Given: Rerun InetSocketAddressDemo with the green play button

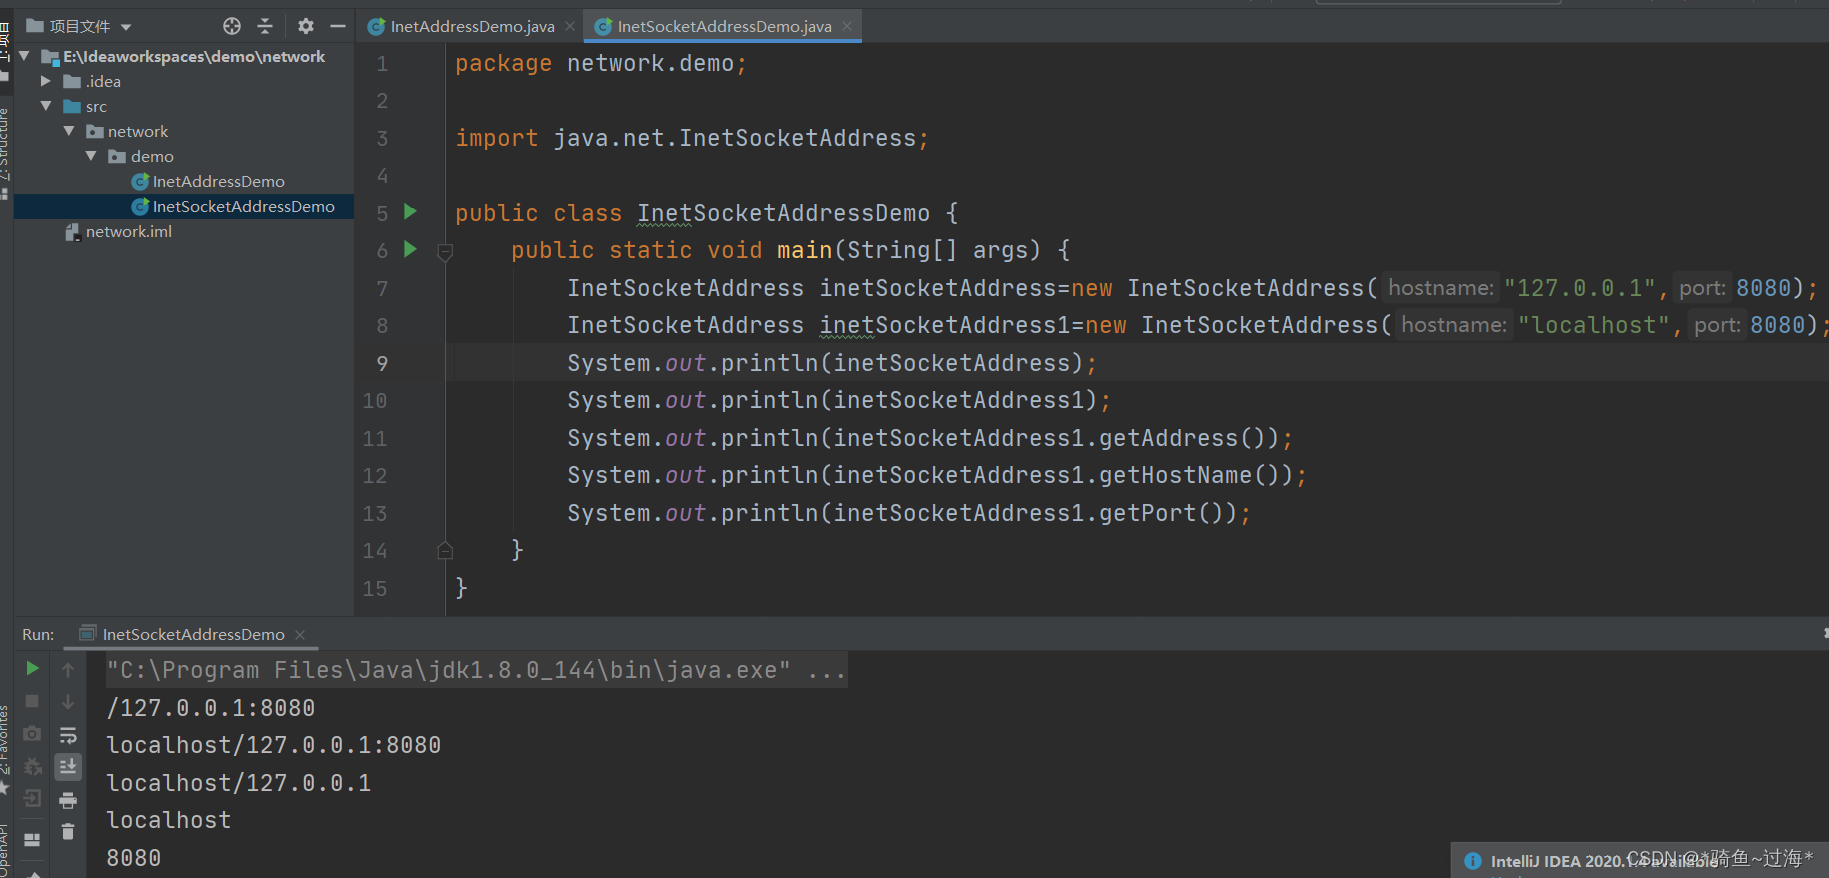Looking at the screenshot, I should (x=32, y=668).
